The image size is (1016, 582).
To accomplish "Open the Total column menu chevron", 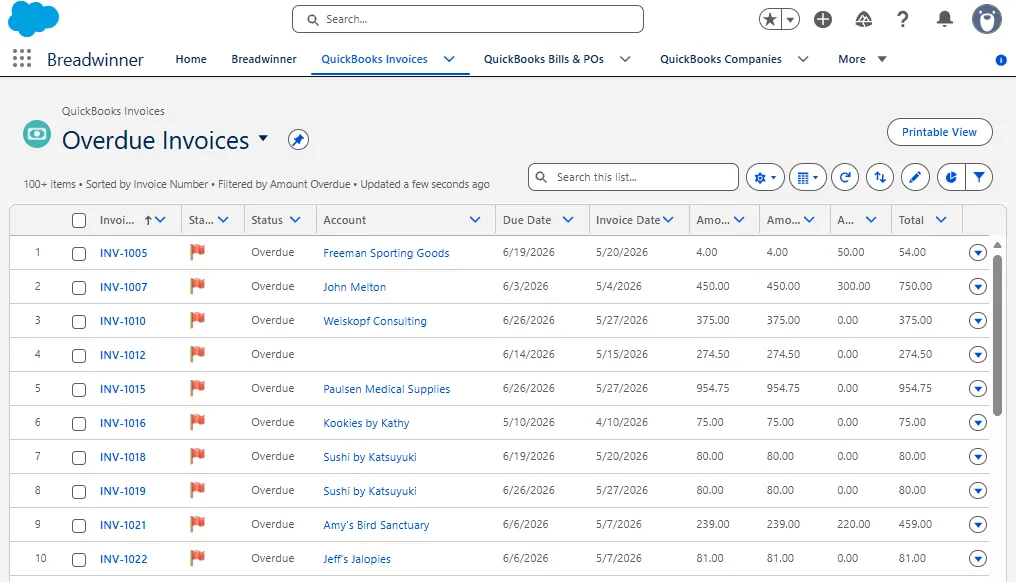I will click(941, 220).
